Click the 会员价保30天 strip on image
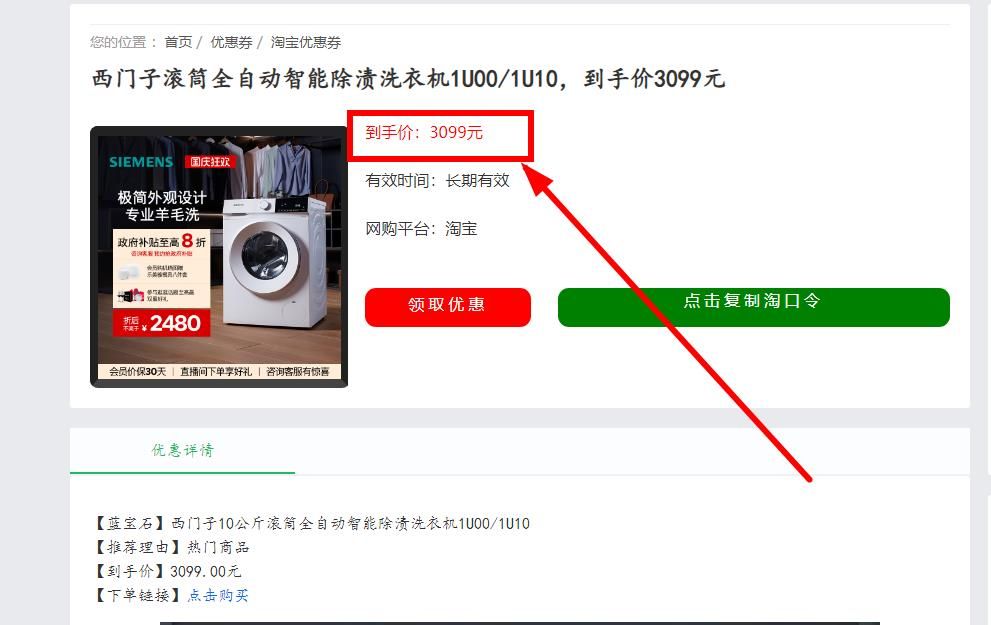991x625 pixels. 137,372
